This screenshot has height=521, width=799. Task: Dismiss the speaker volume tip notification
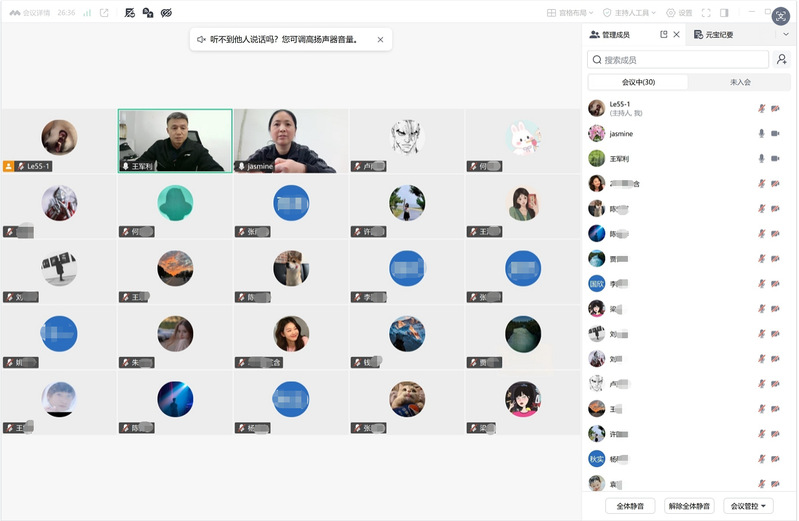(x=380, y=39)
